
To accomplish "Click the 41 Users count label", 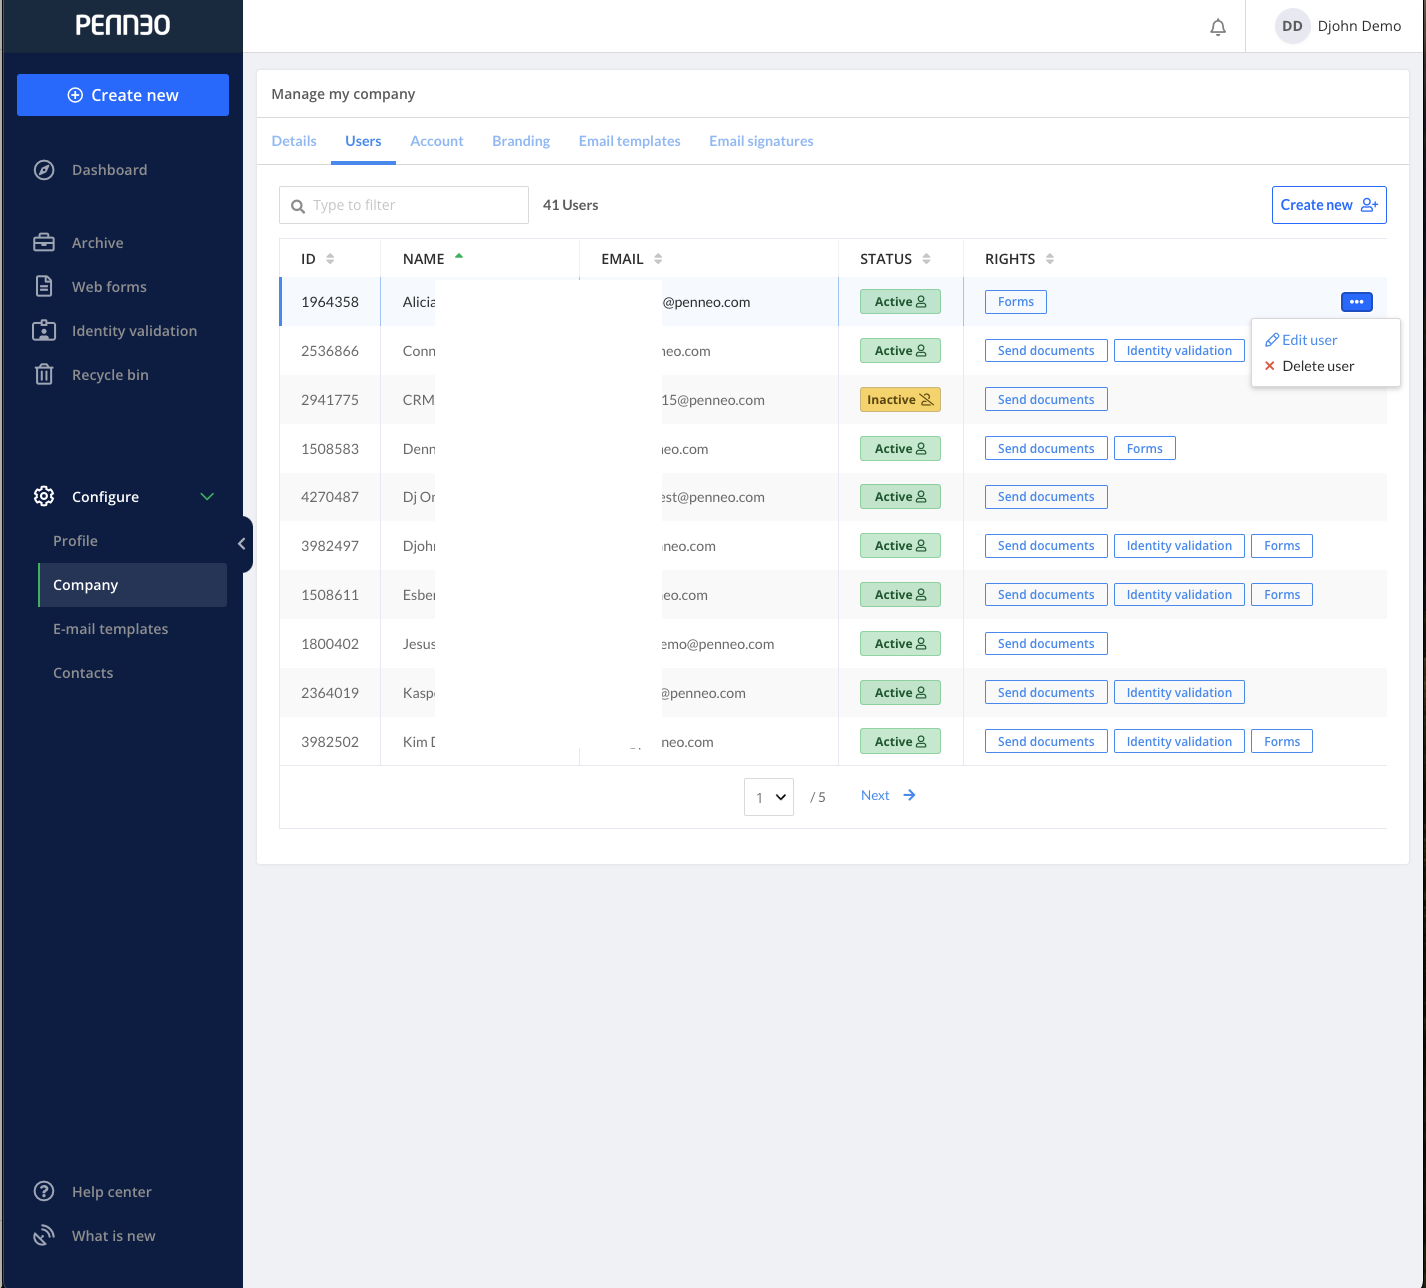I will [x=571, y=205].
